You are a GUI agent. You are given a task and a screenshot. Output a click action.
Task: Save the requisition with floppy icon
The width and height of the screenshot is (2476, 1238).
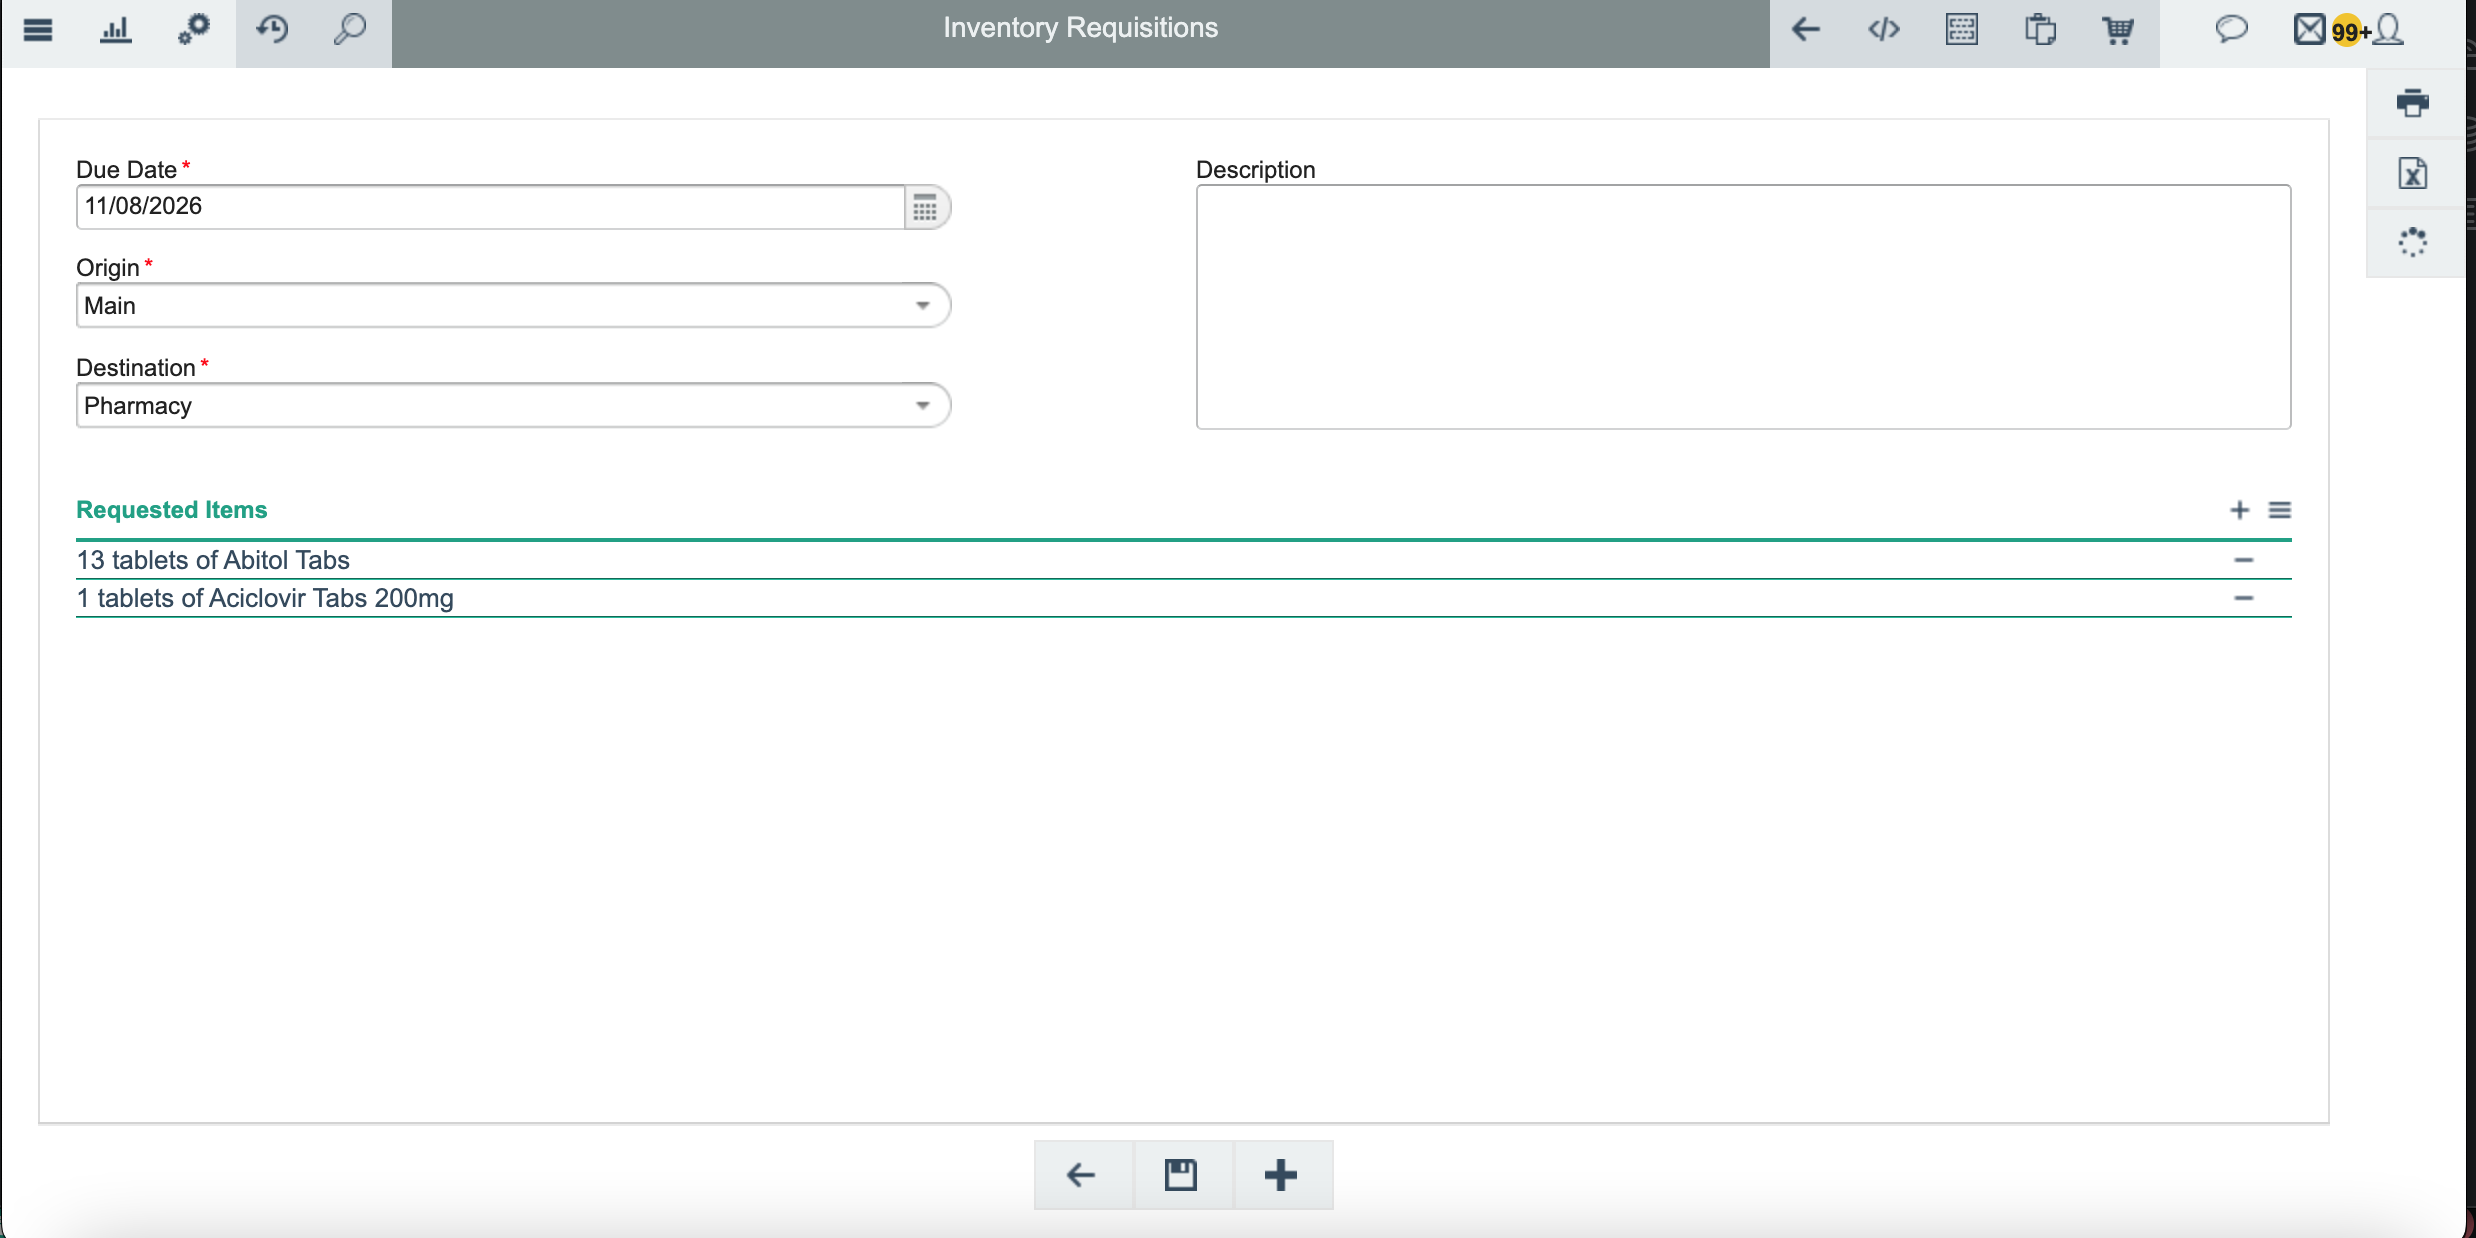1182,1175
